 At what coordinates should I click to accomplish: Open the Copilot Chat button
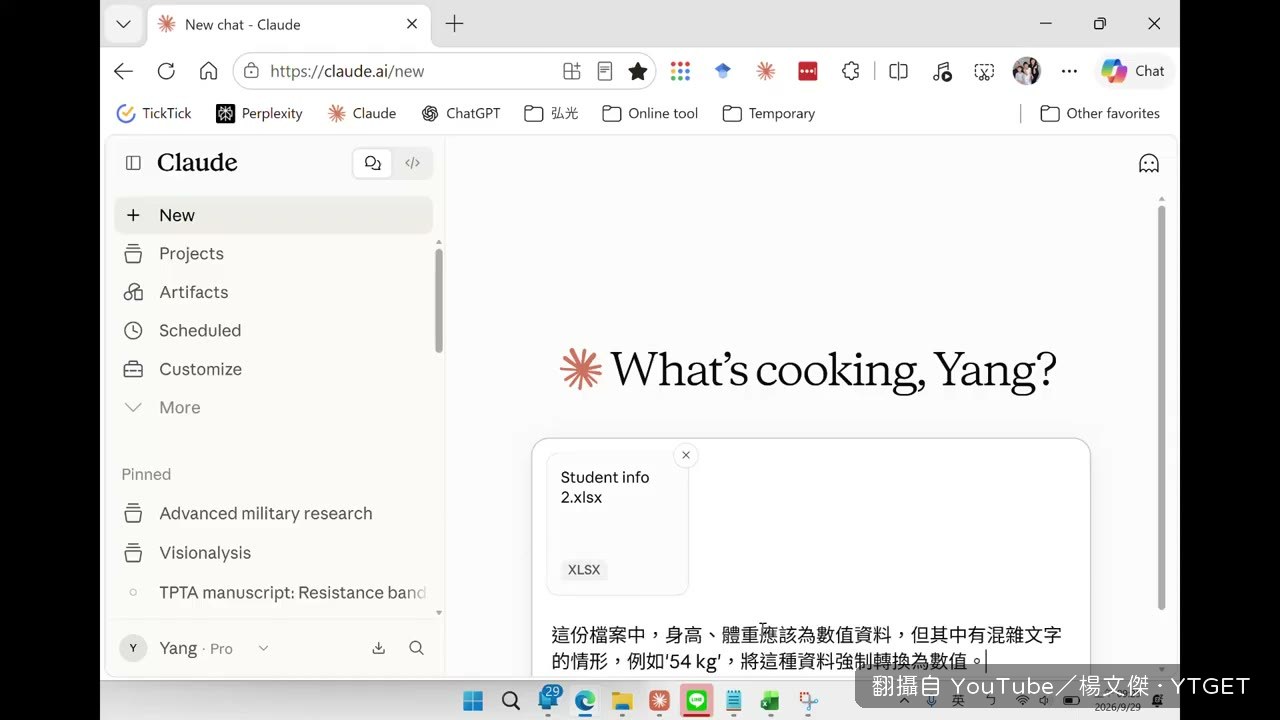1133,71
